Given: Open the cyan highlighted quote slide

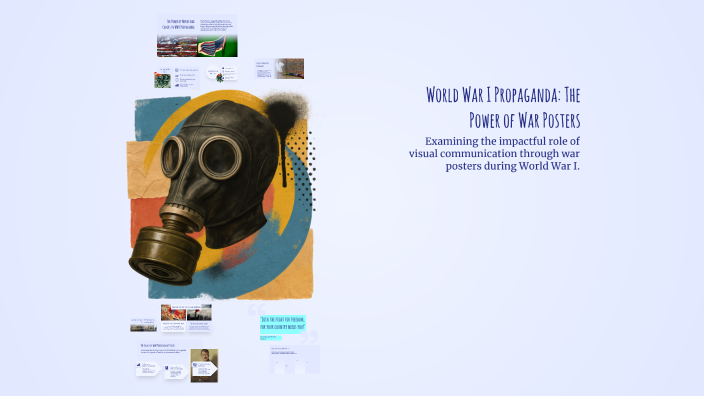Looking at the screenshot, I should tap(283, 326).
